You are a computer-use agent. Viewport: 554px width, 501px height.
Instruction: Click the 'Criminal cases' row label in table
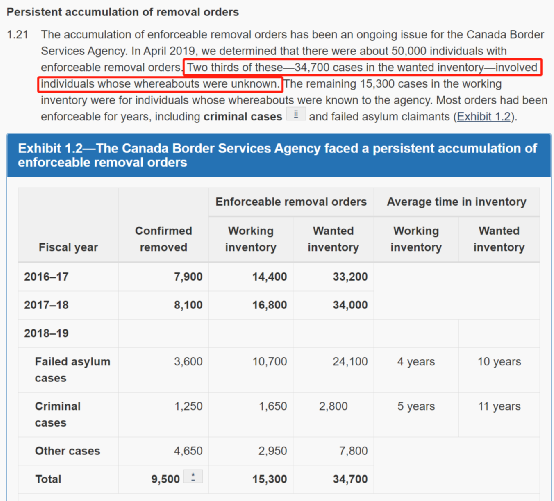[x=58, y=414]
